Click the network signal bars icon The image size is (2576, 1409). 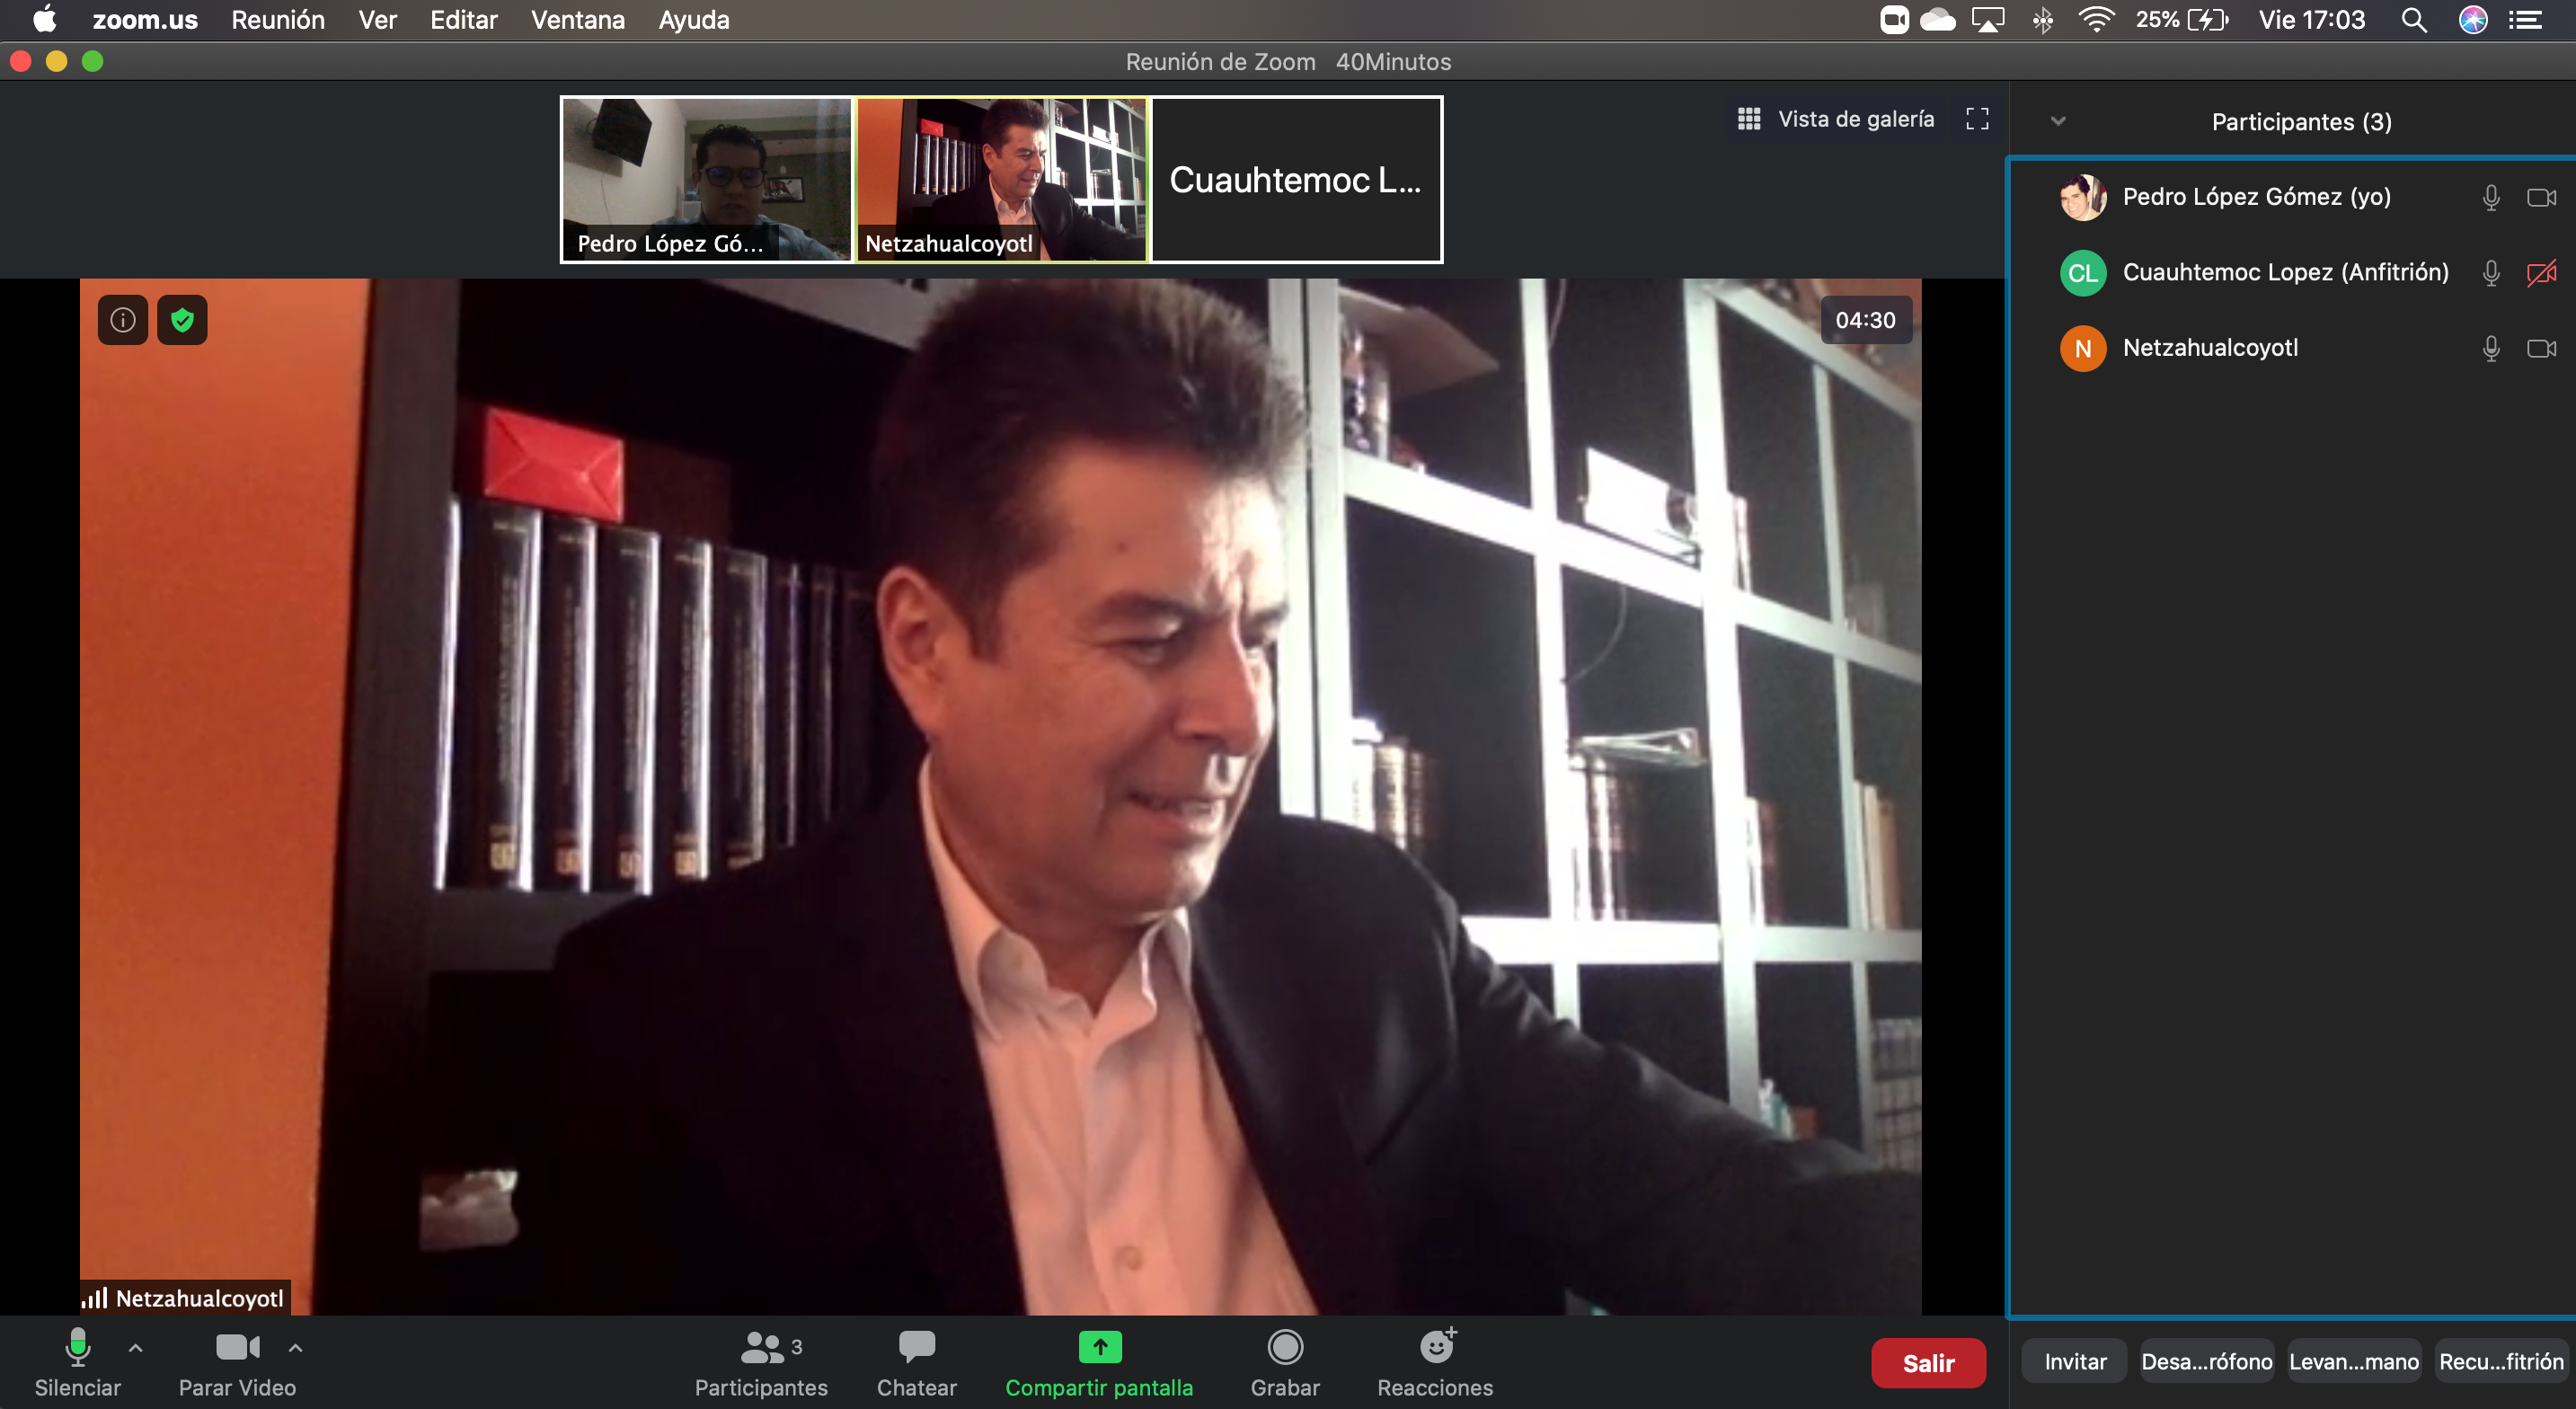pyautogui.click(x=95, y=1298)
